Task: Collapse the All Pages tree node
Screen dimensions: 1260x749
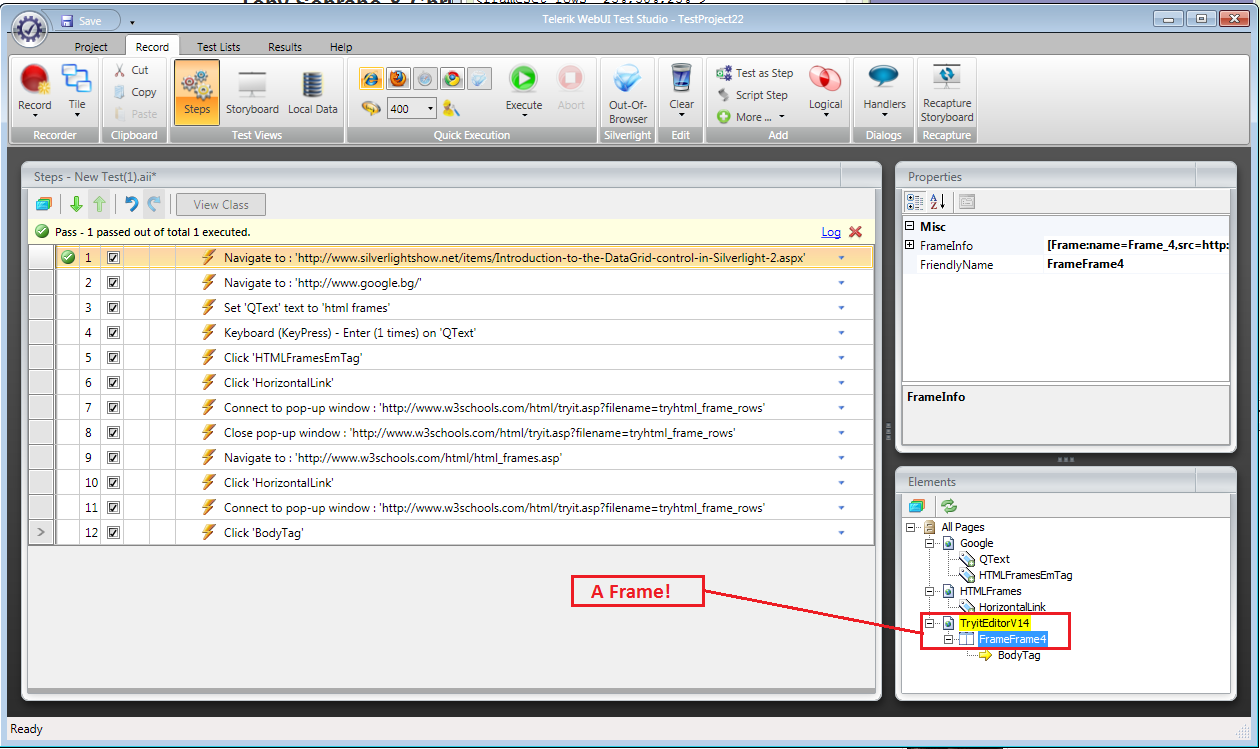Action: tap(910, 527)
